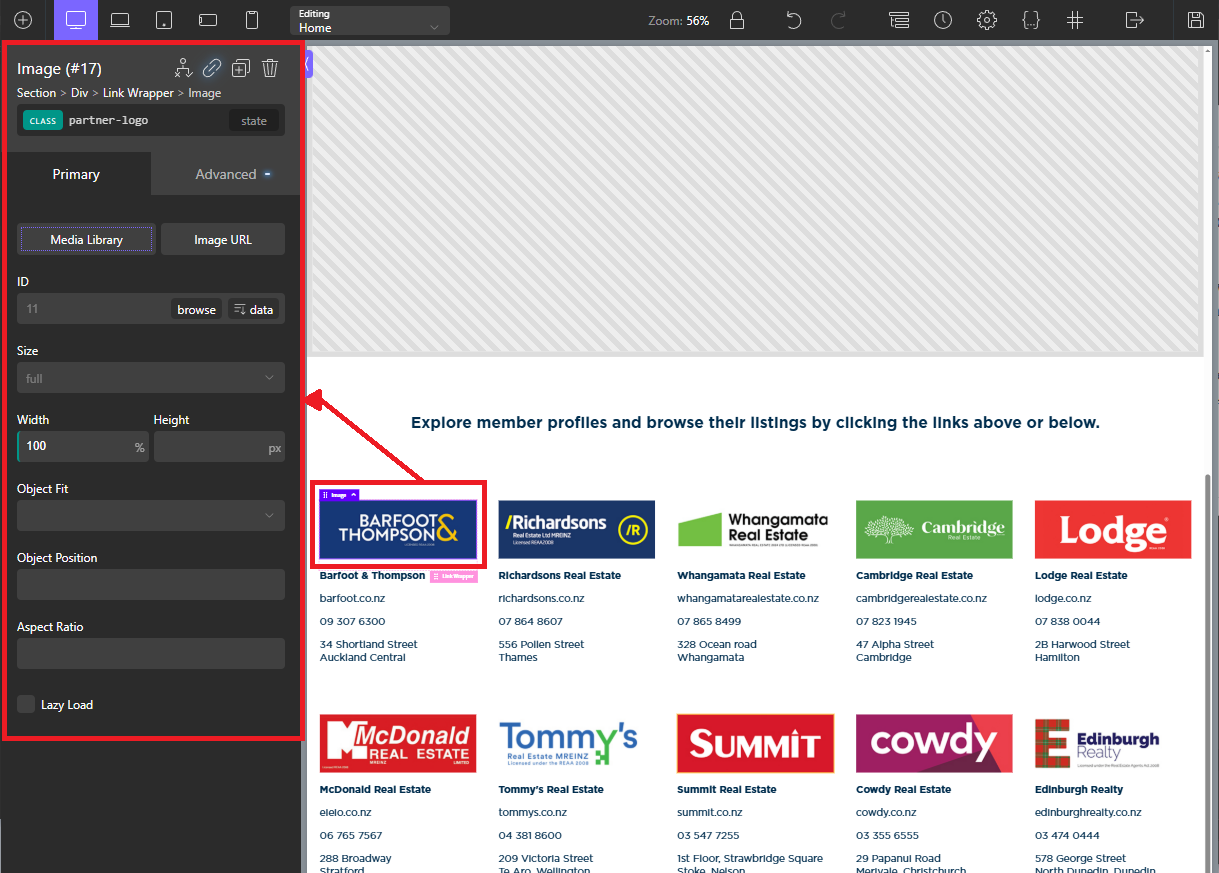Select the Cambridge Real Estate logo
Viewport: 1219px width, 873px height.
coord(934,529)
